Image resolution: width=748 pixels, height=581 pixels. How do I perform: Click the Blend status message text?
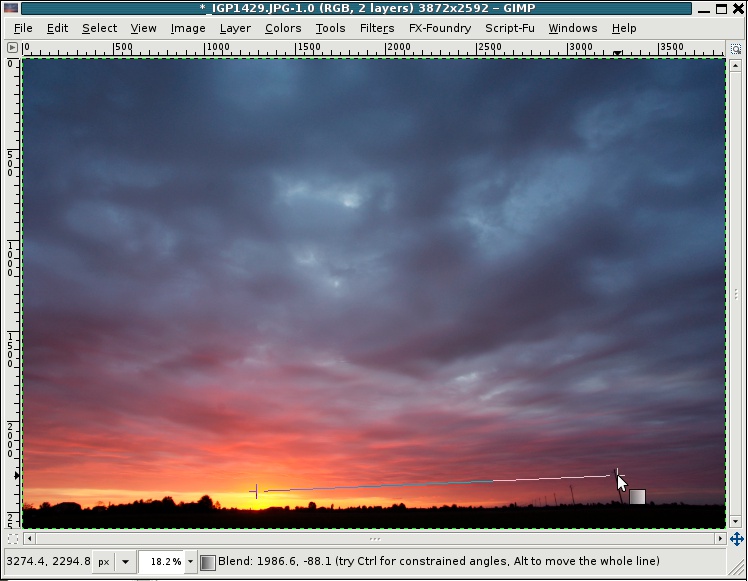(x=438, y=561)
